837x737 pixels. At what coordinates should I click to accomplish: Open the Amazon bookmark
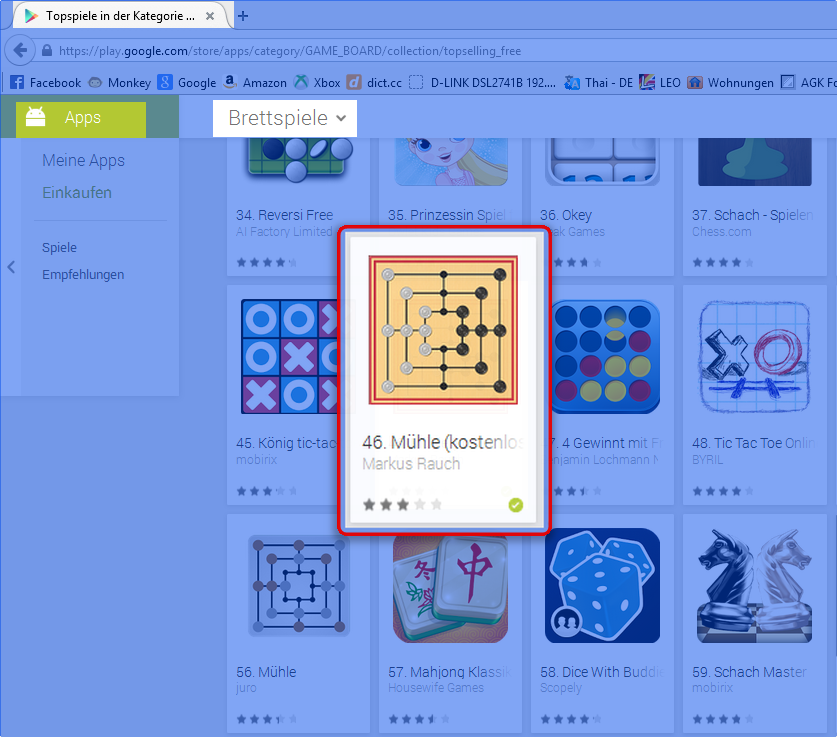(x=255, y=83)
